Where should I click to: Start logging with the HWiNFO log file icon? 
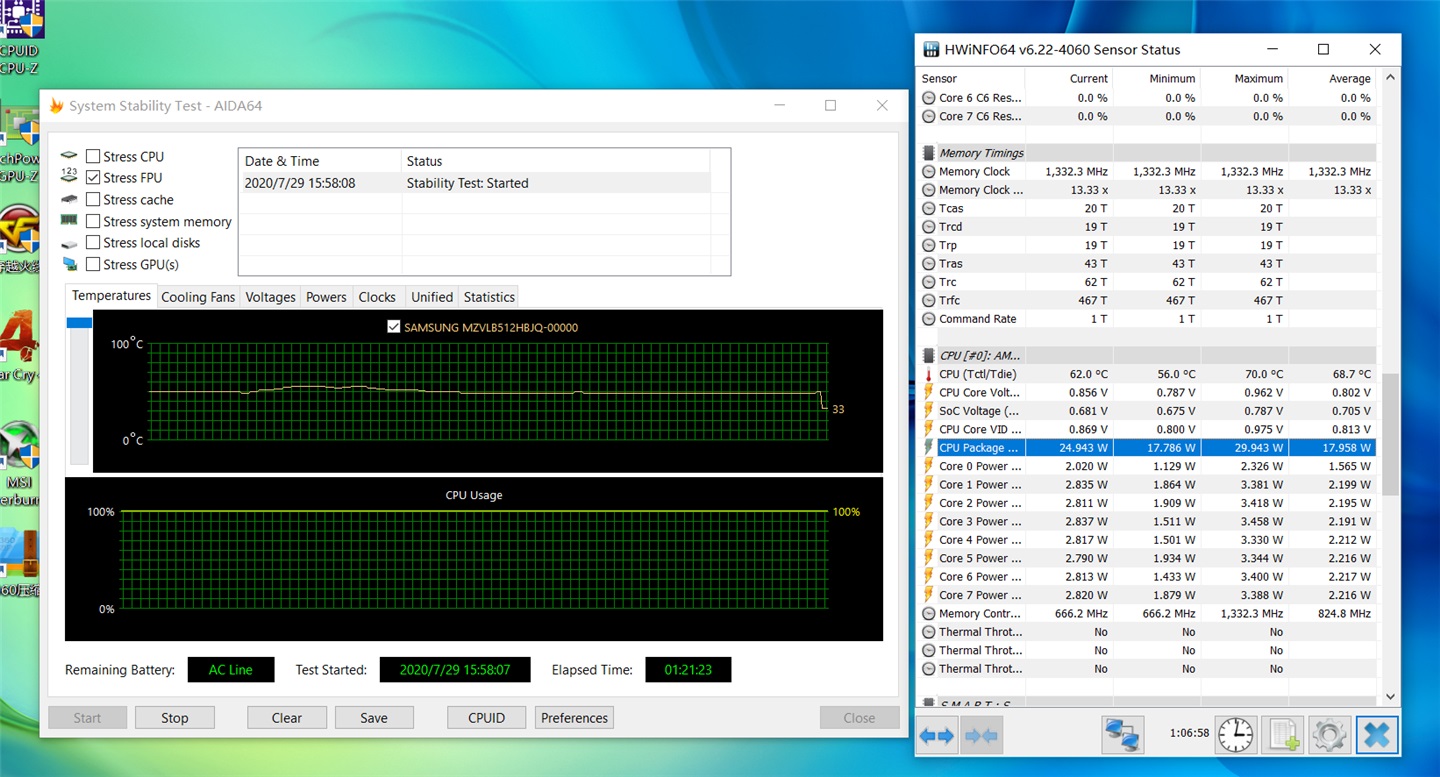tap(1282, 735)
